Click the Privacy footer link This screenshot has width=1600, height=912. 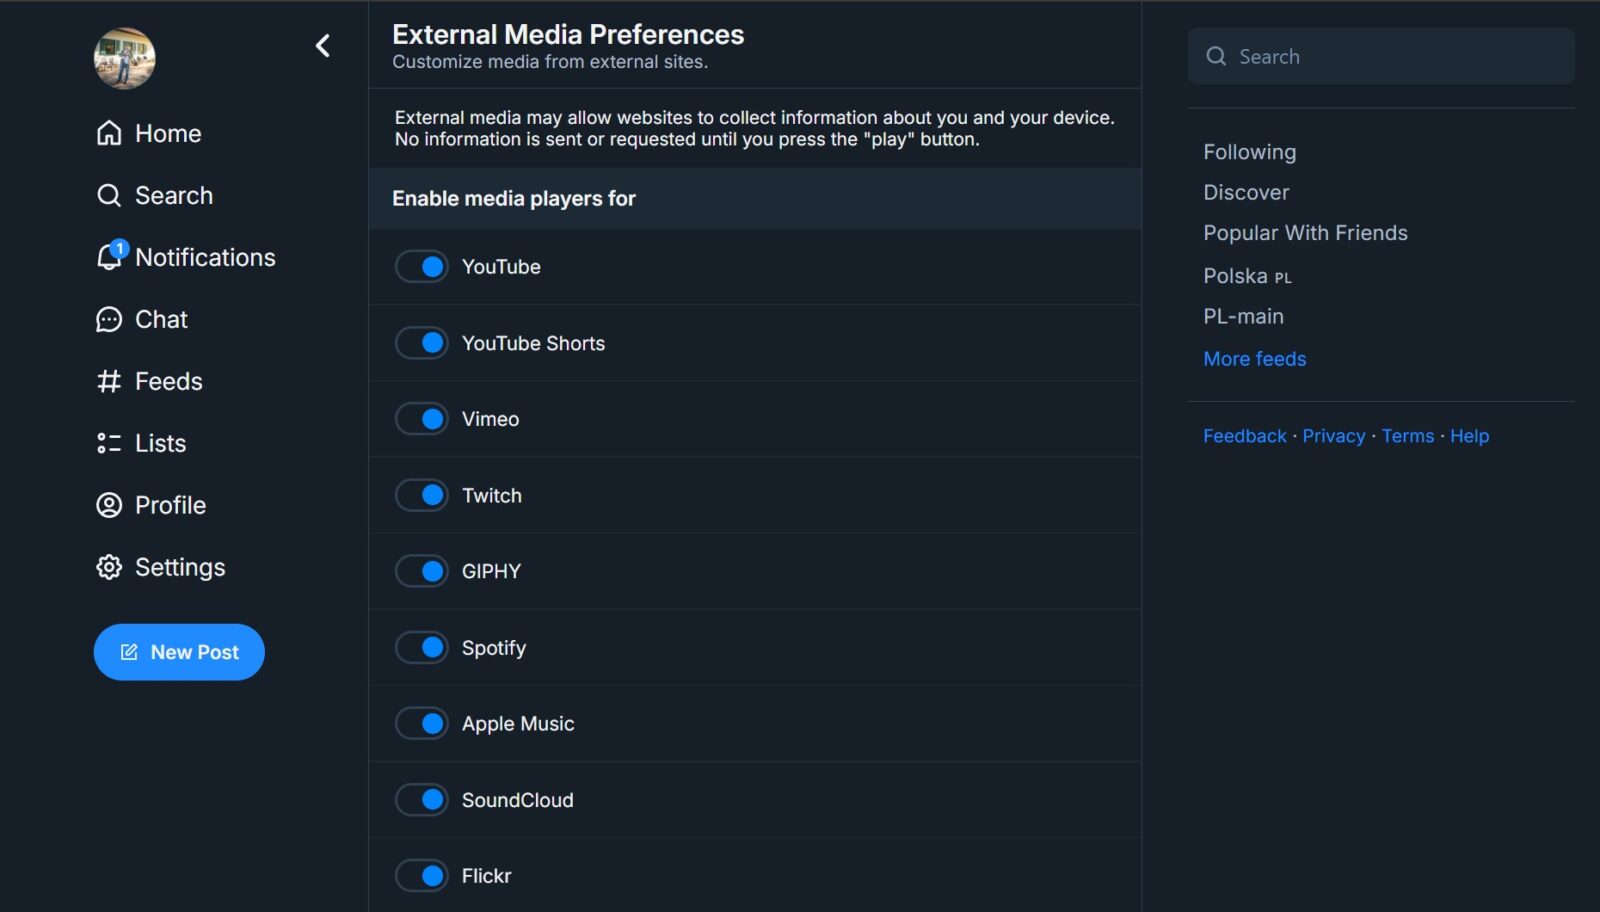[x=1333, y=436]
